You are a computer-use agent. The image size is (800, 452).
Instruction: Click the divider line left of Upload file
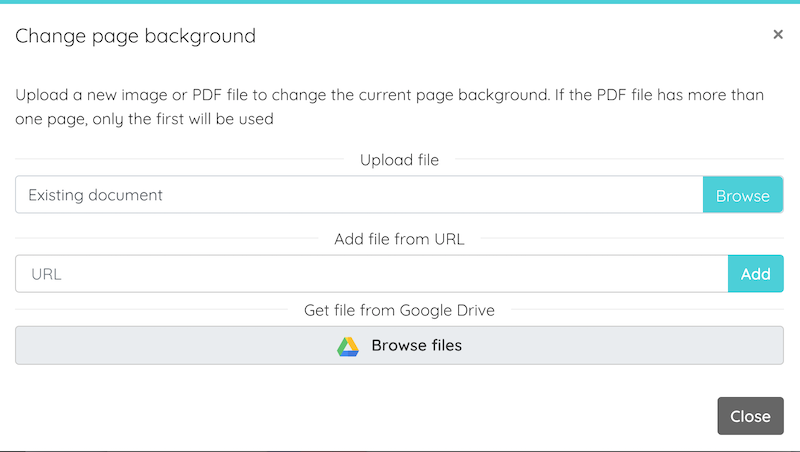pyautogui.click(x=180, y=159)
